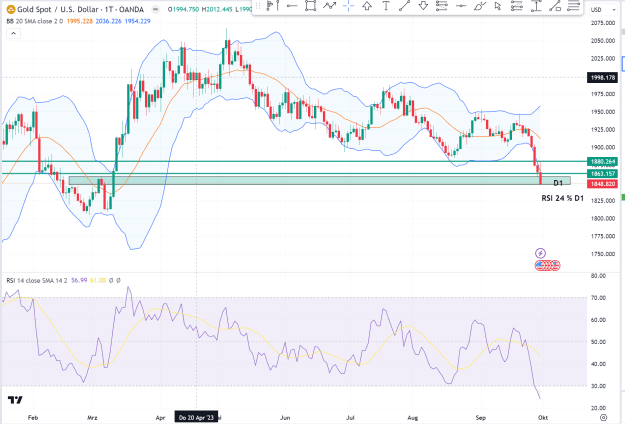625x424 pixels.
Task: Select the RSI 14 close SMA legend
Action: (37, 281)
